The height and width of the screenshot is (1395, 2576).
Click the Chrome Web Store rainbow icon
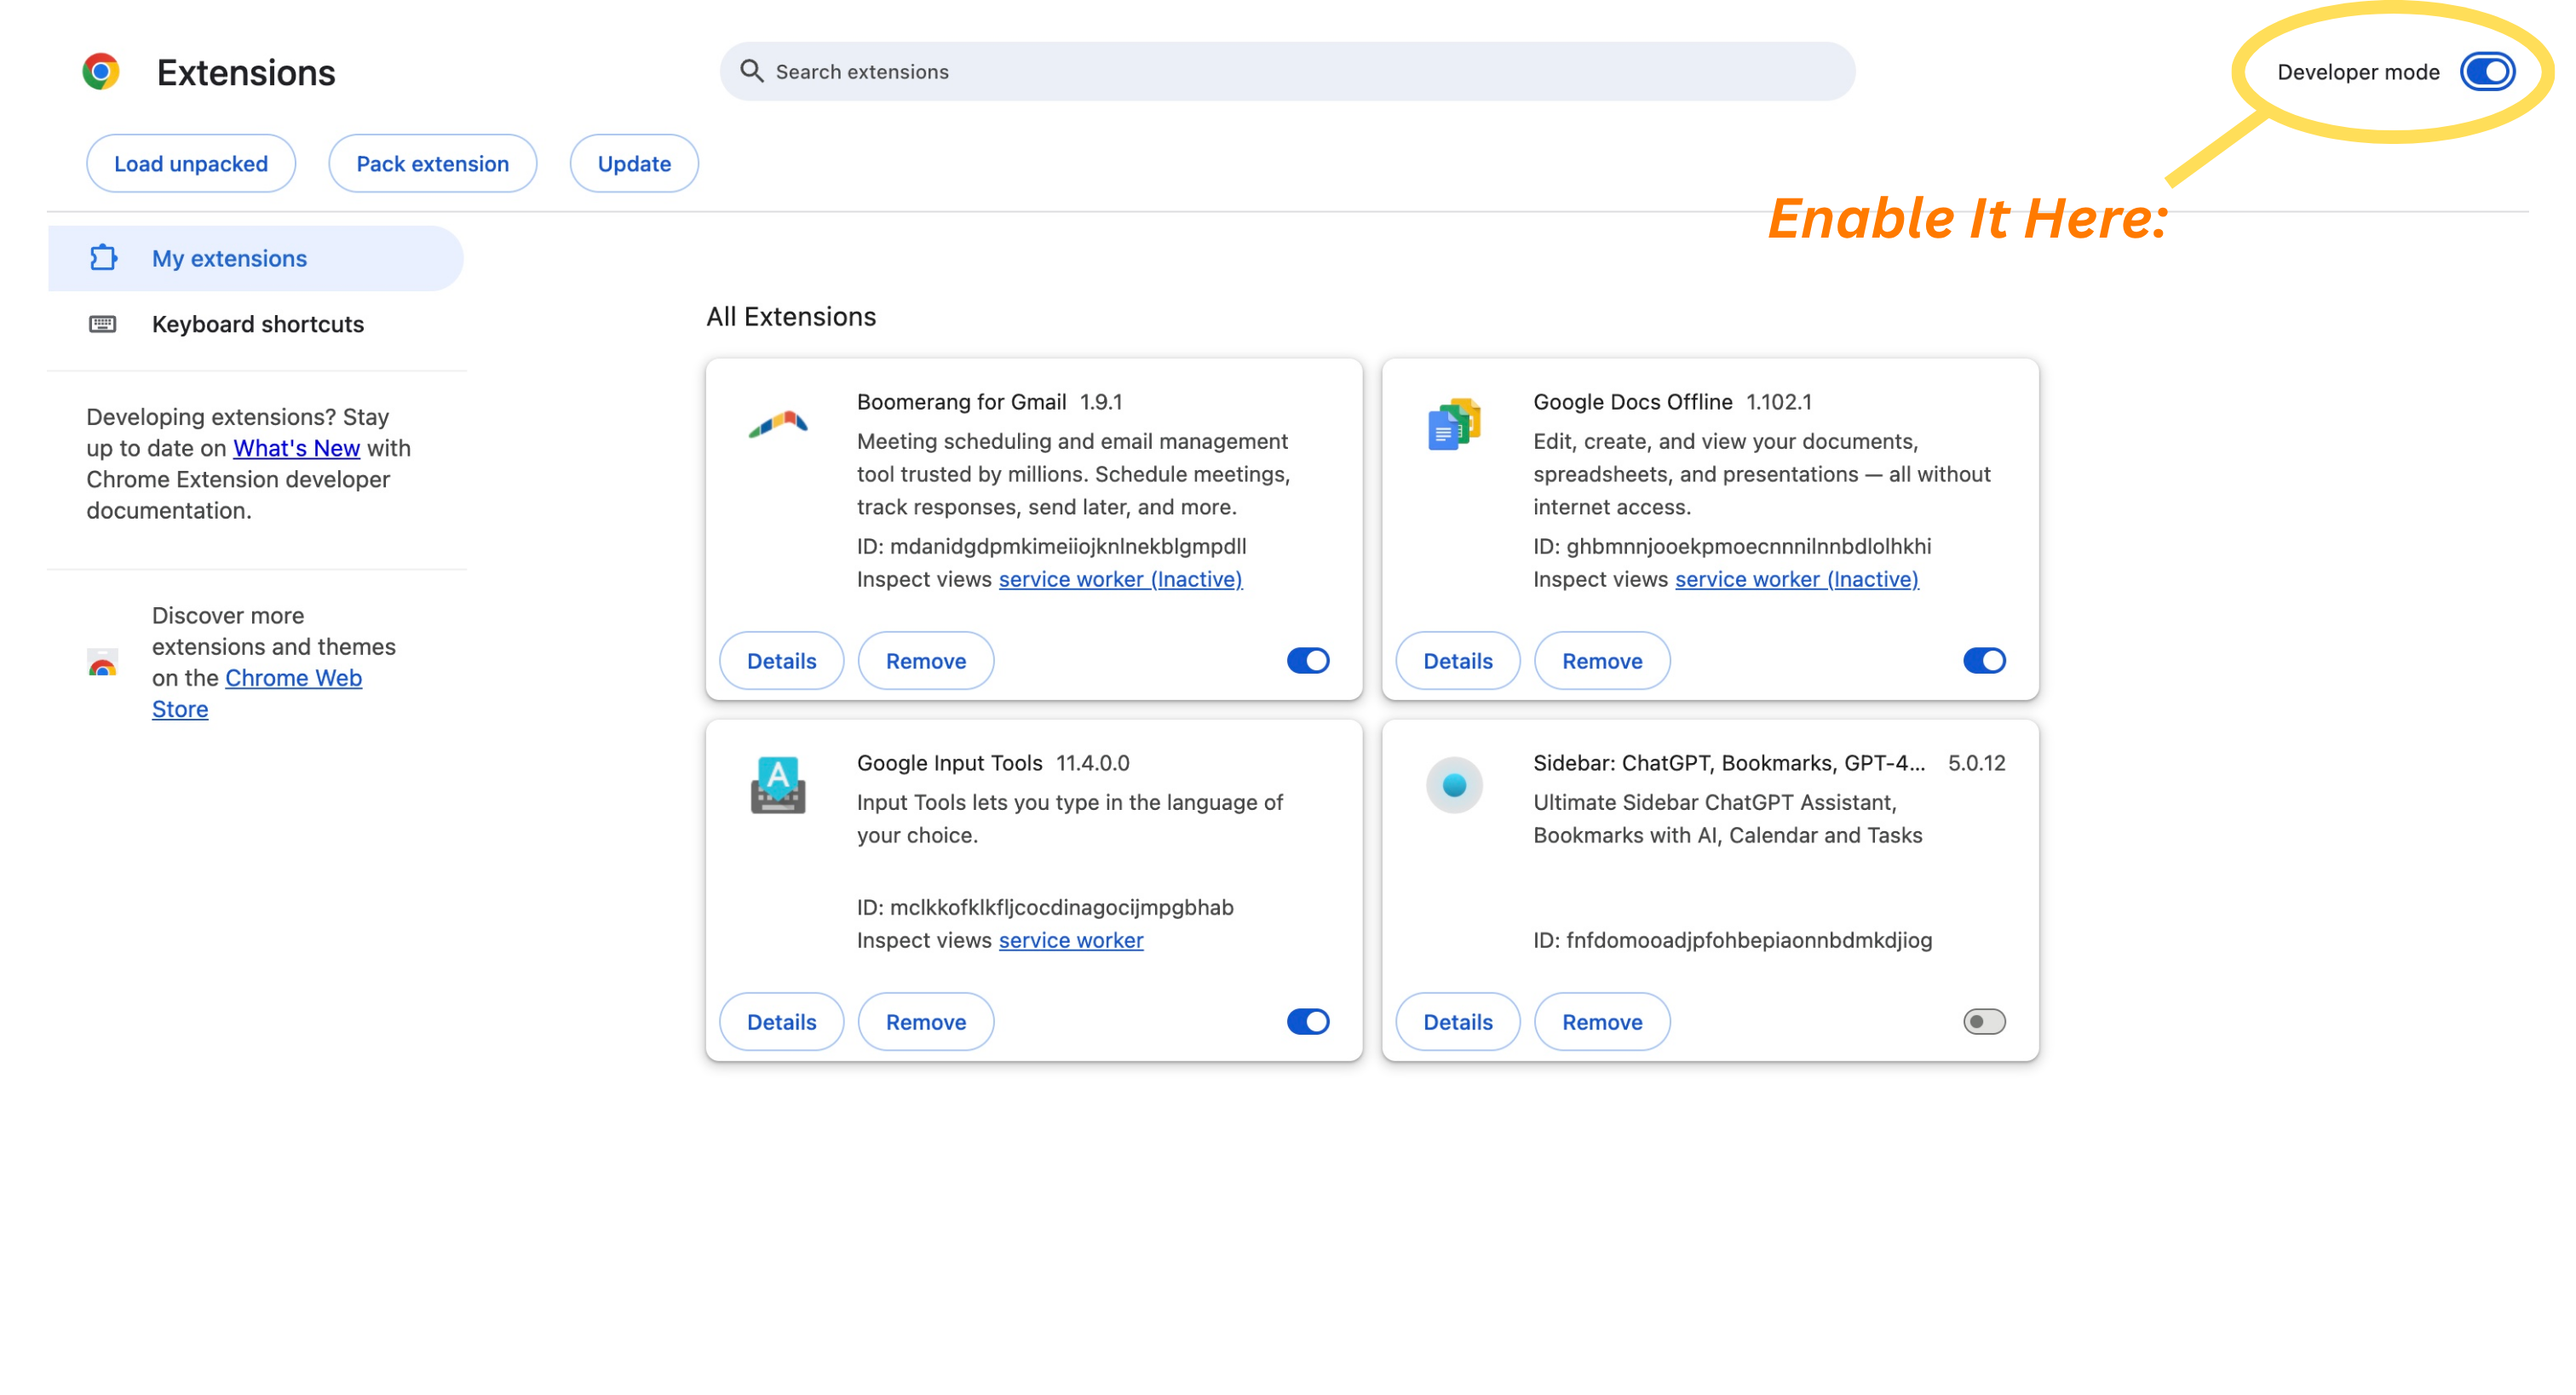102,663
